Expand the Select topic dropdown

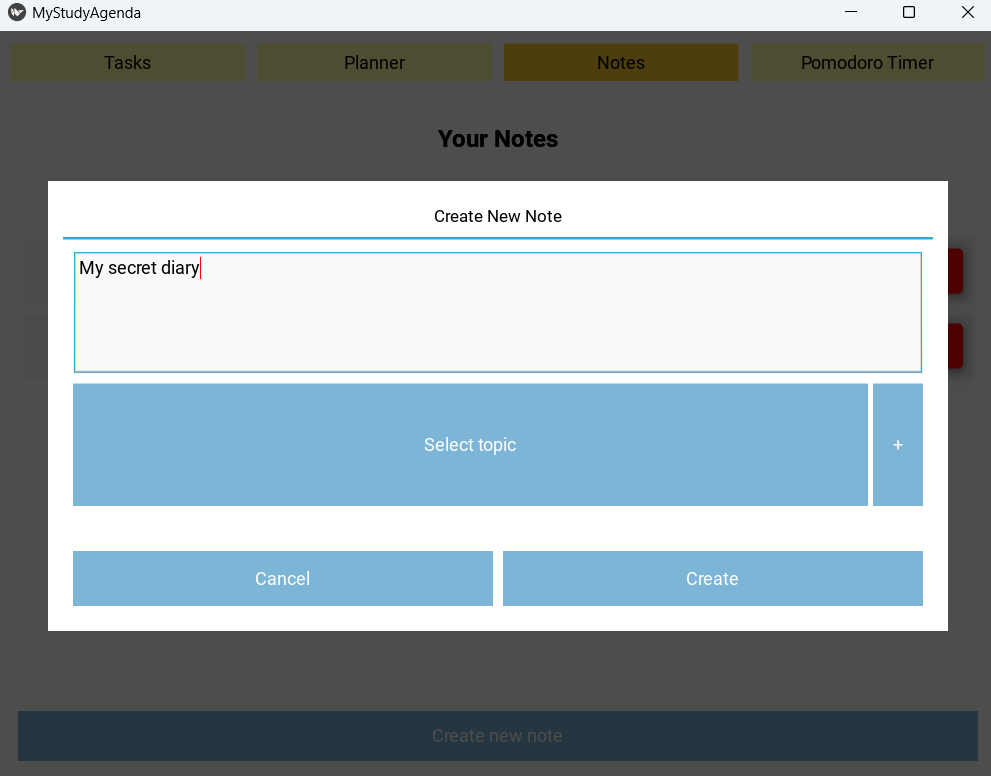click(470, 445)
